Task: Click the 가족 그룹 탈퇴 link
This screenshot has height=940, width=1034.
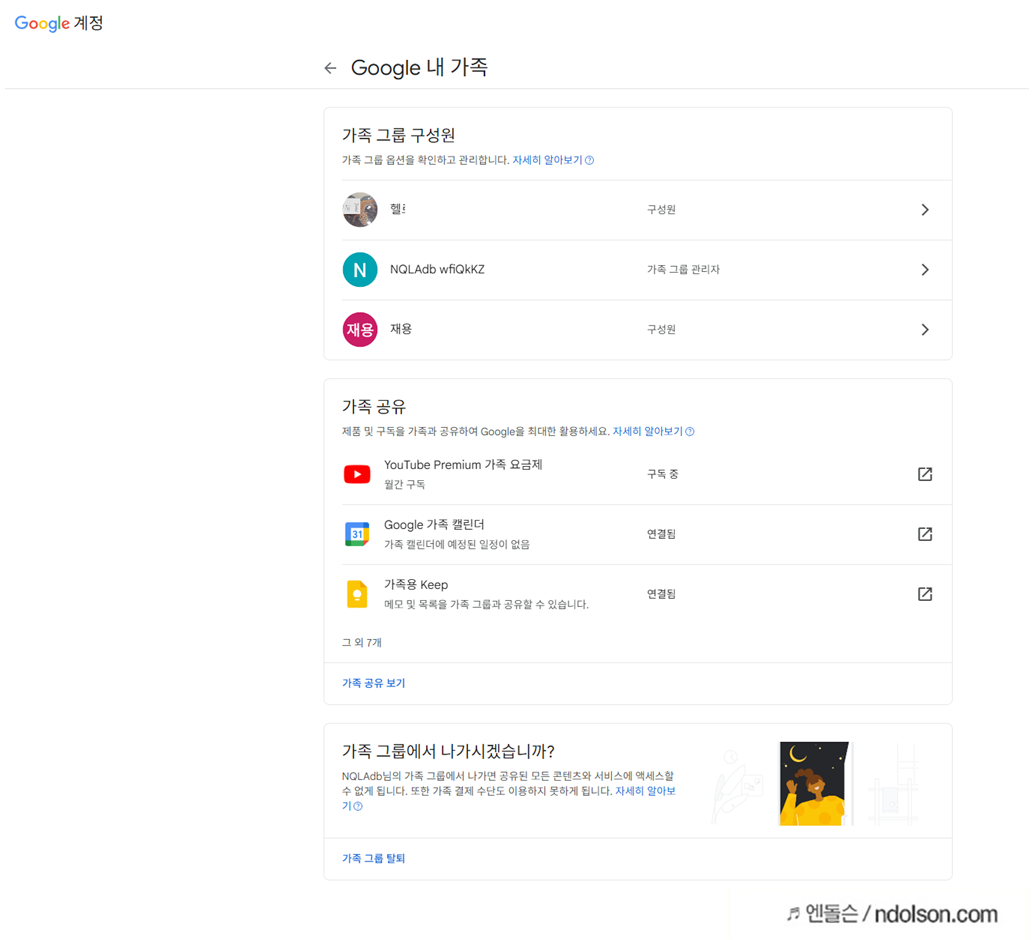Action: (x=373, y=859)
